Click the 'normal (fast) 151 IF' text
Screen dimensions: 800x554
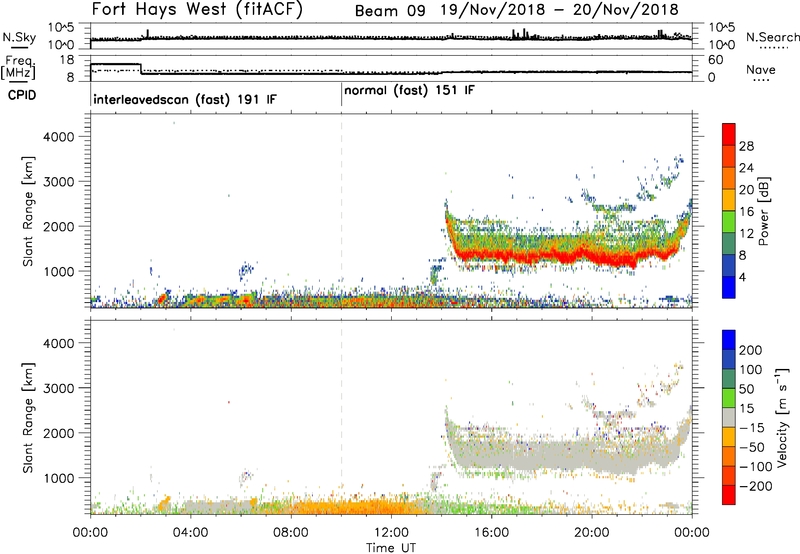409,91
